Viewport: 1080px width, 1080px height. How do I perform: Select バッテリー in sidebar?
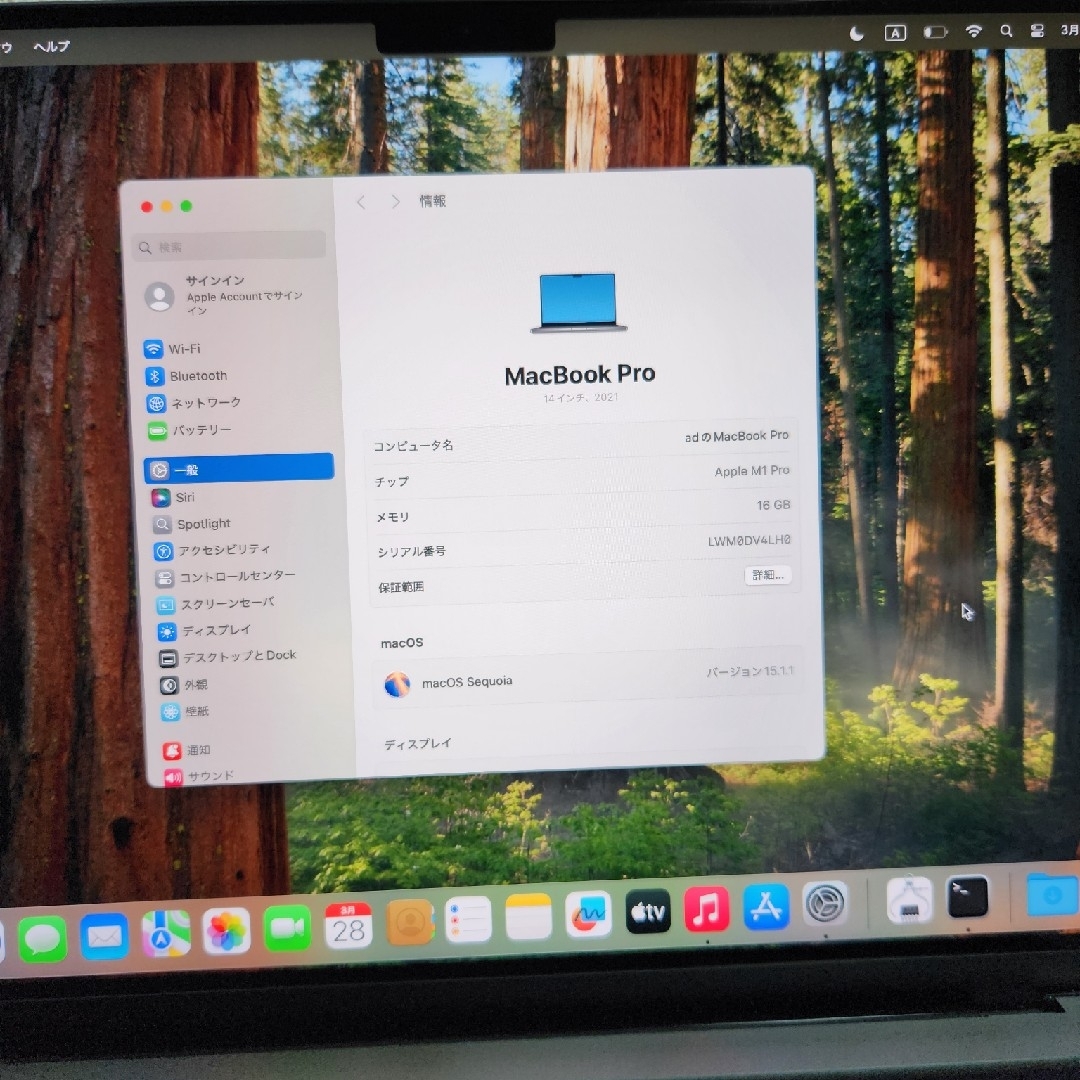[x=191, y=430]
